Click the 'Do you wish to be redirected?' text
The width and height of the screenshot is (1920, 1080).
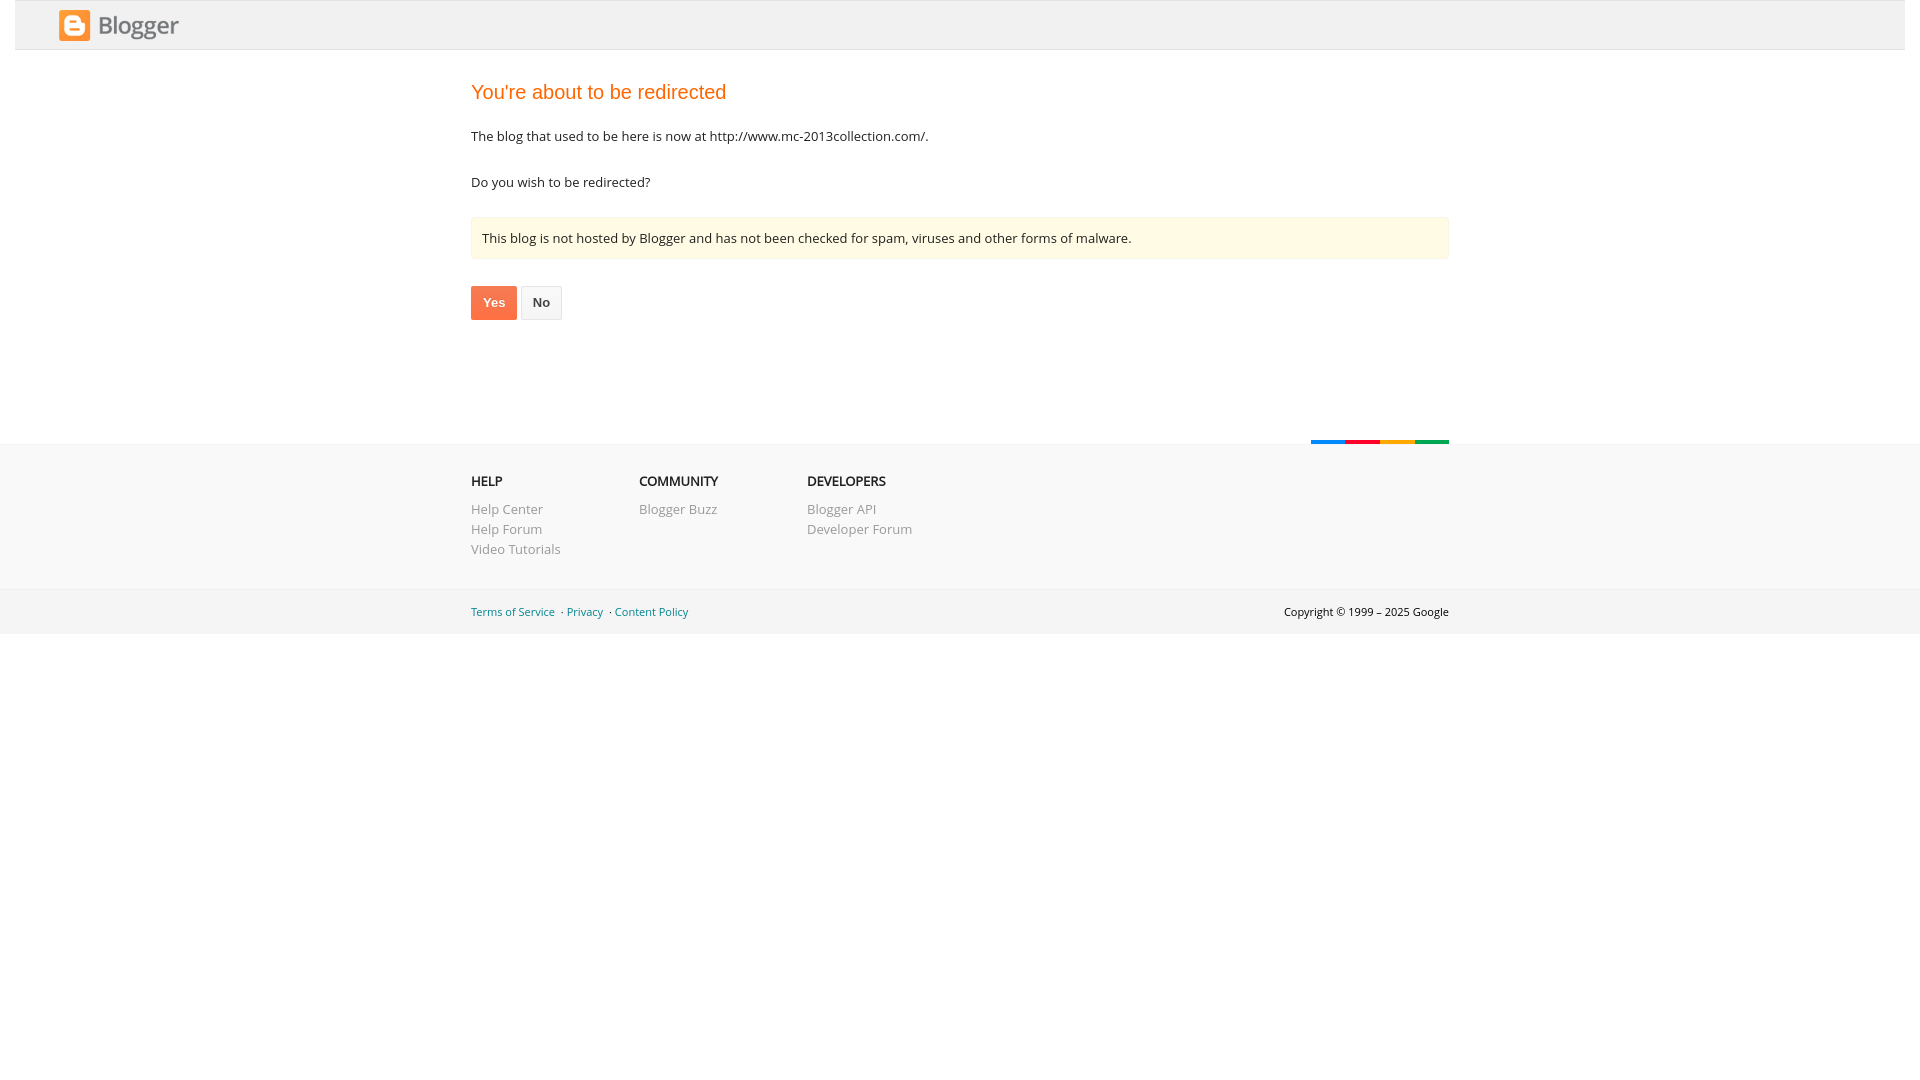[560, 182]
